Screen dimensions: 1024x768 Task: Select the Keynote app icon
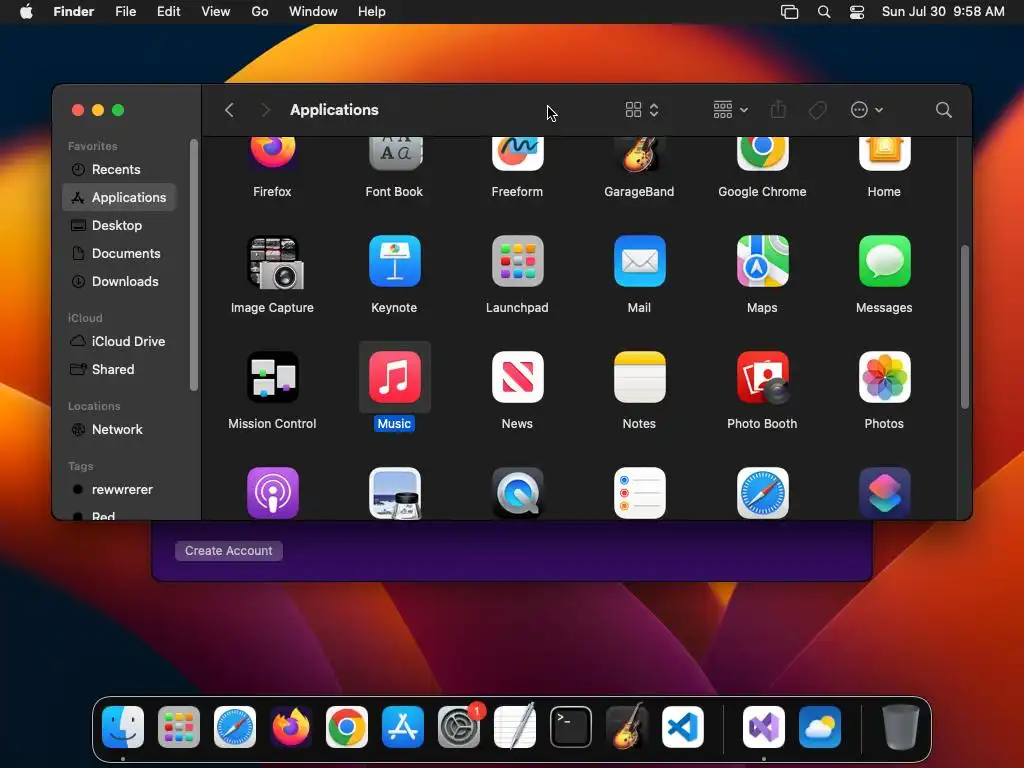(x=394, y=261)
